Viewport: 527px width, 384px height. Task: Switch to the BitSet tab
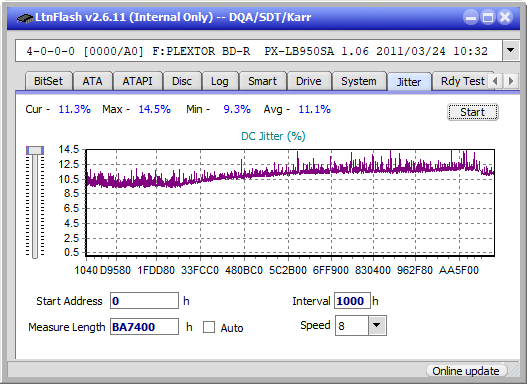48,81
